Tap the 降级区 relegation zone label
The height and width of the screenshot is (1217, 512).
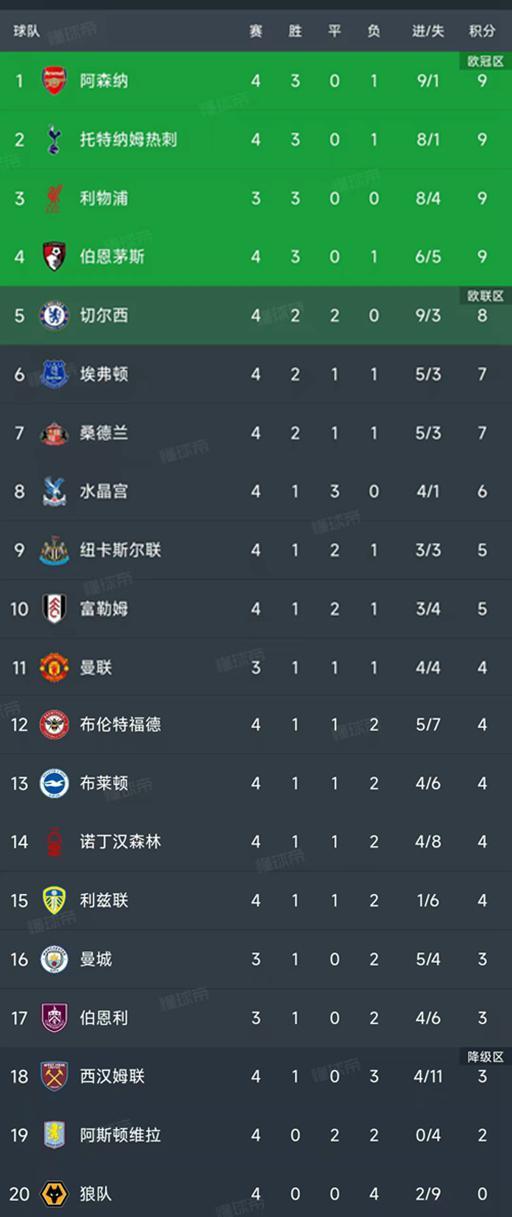point(486,1057)
